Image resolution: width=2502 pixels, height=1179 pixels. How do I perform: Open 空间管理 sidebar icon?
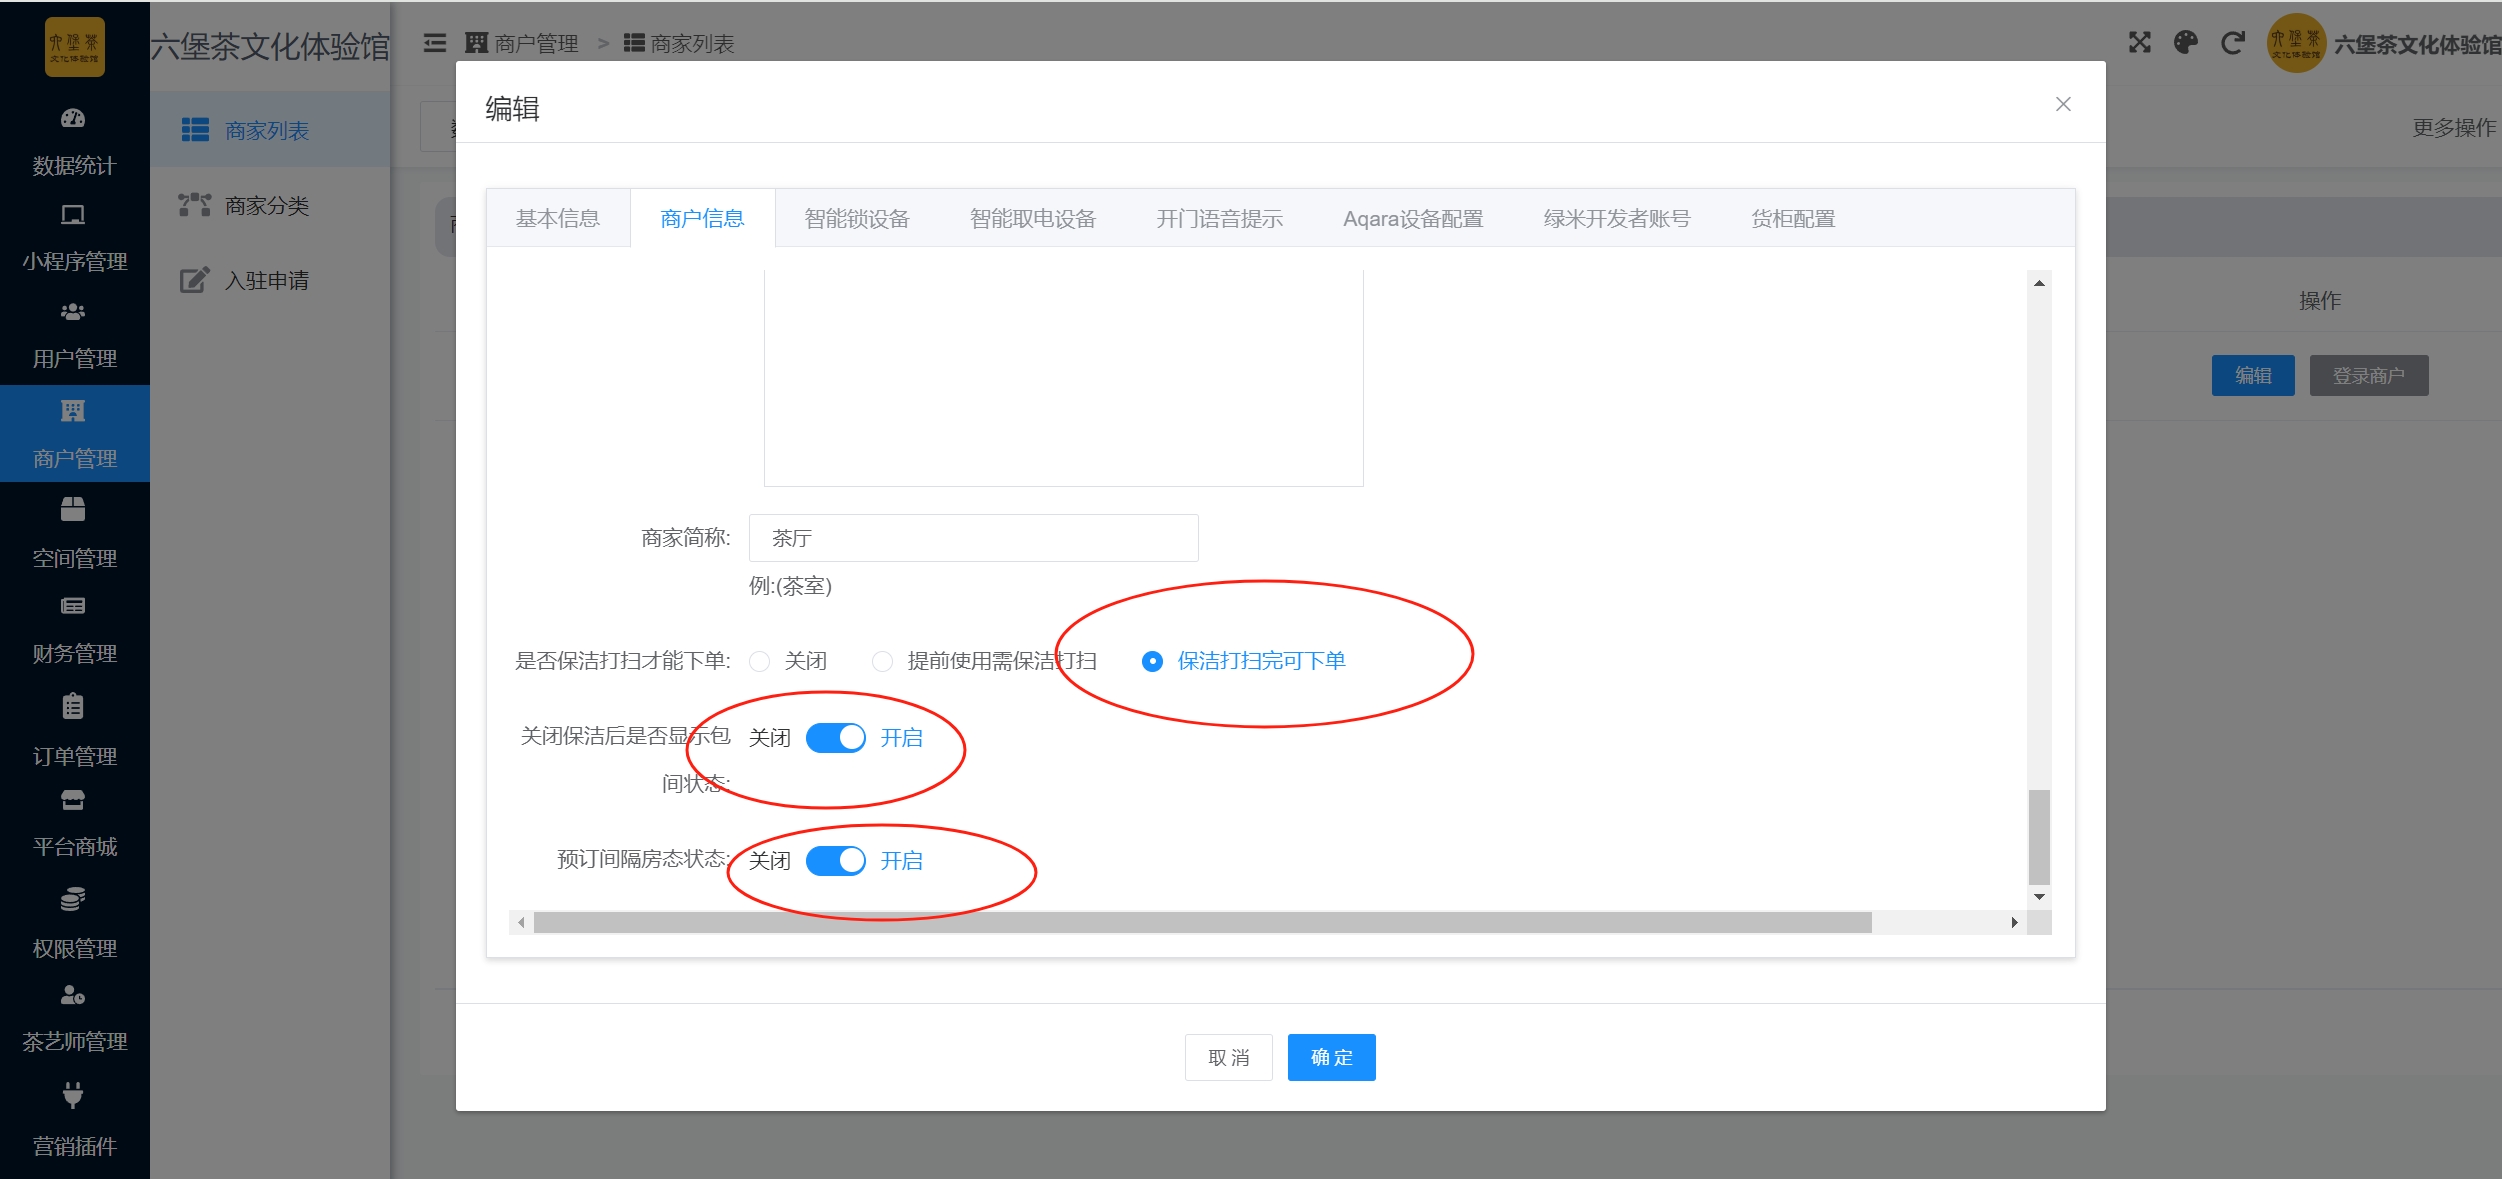point(73,509)
